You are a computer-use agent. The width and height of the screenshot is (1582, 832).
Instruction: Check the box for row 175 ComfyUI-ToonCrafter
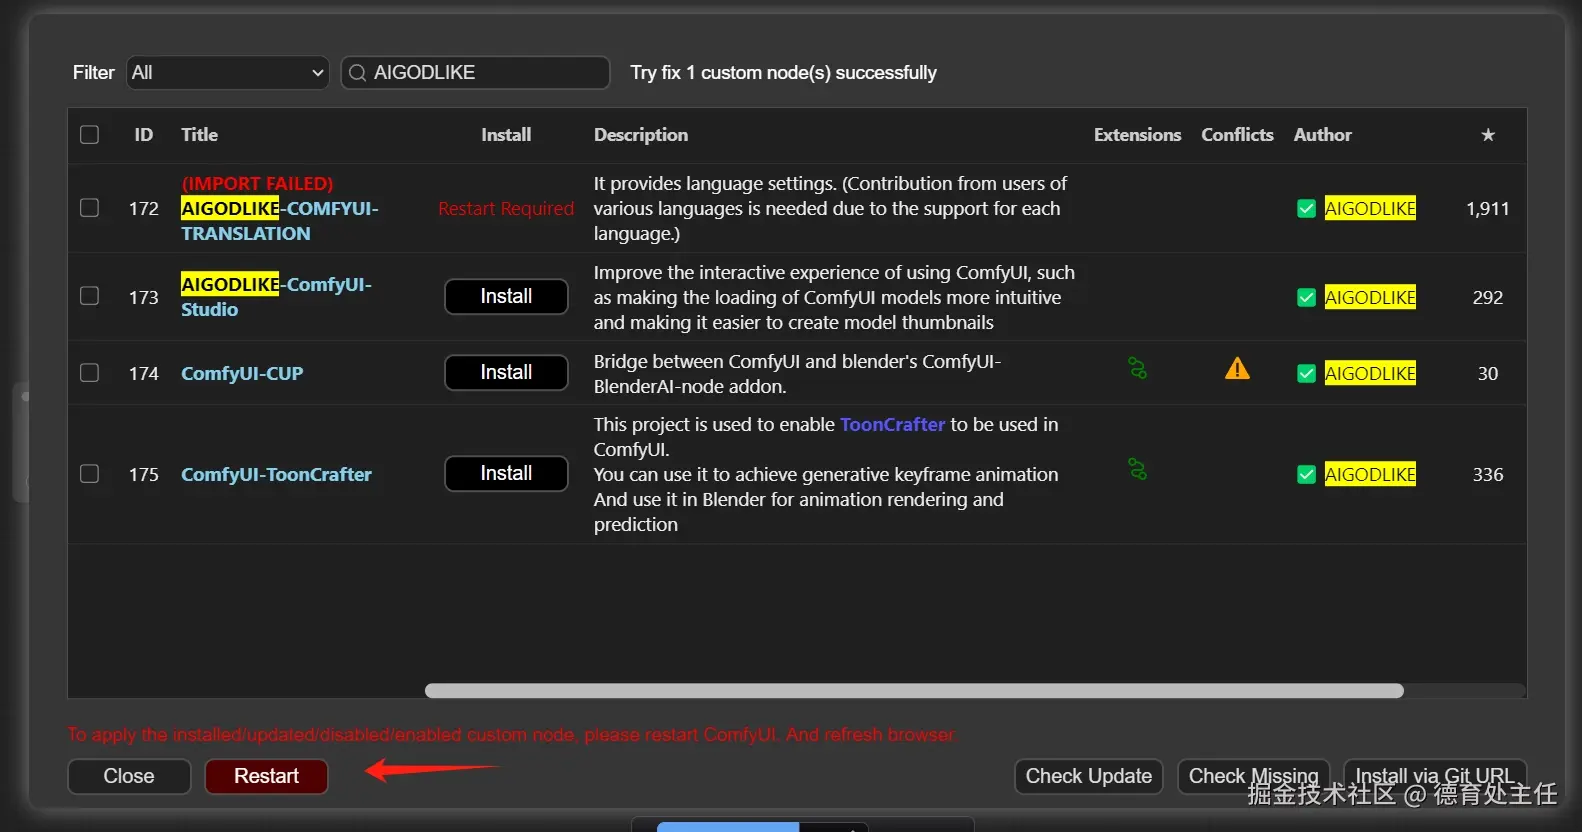pyautogui.click(x=90, y=474)
